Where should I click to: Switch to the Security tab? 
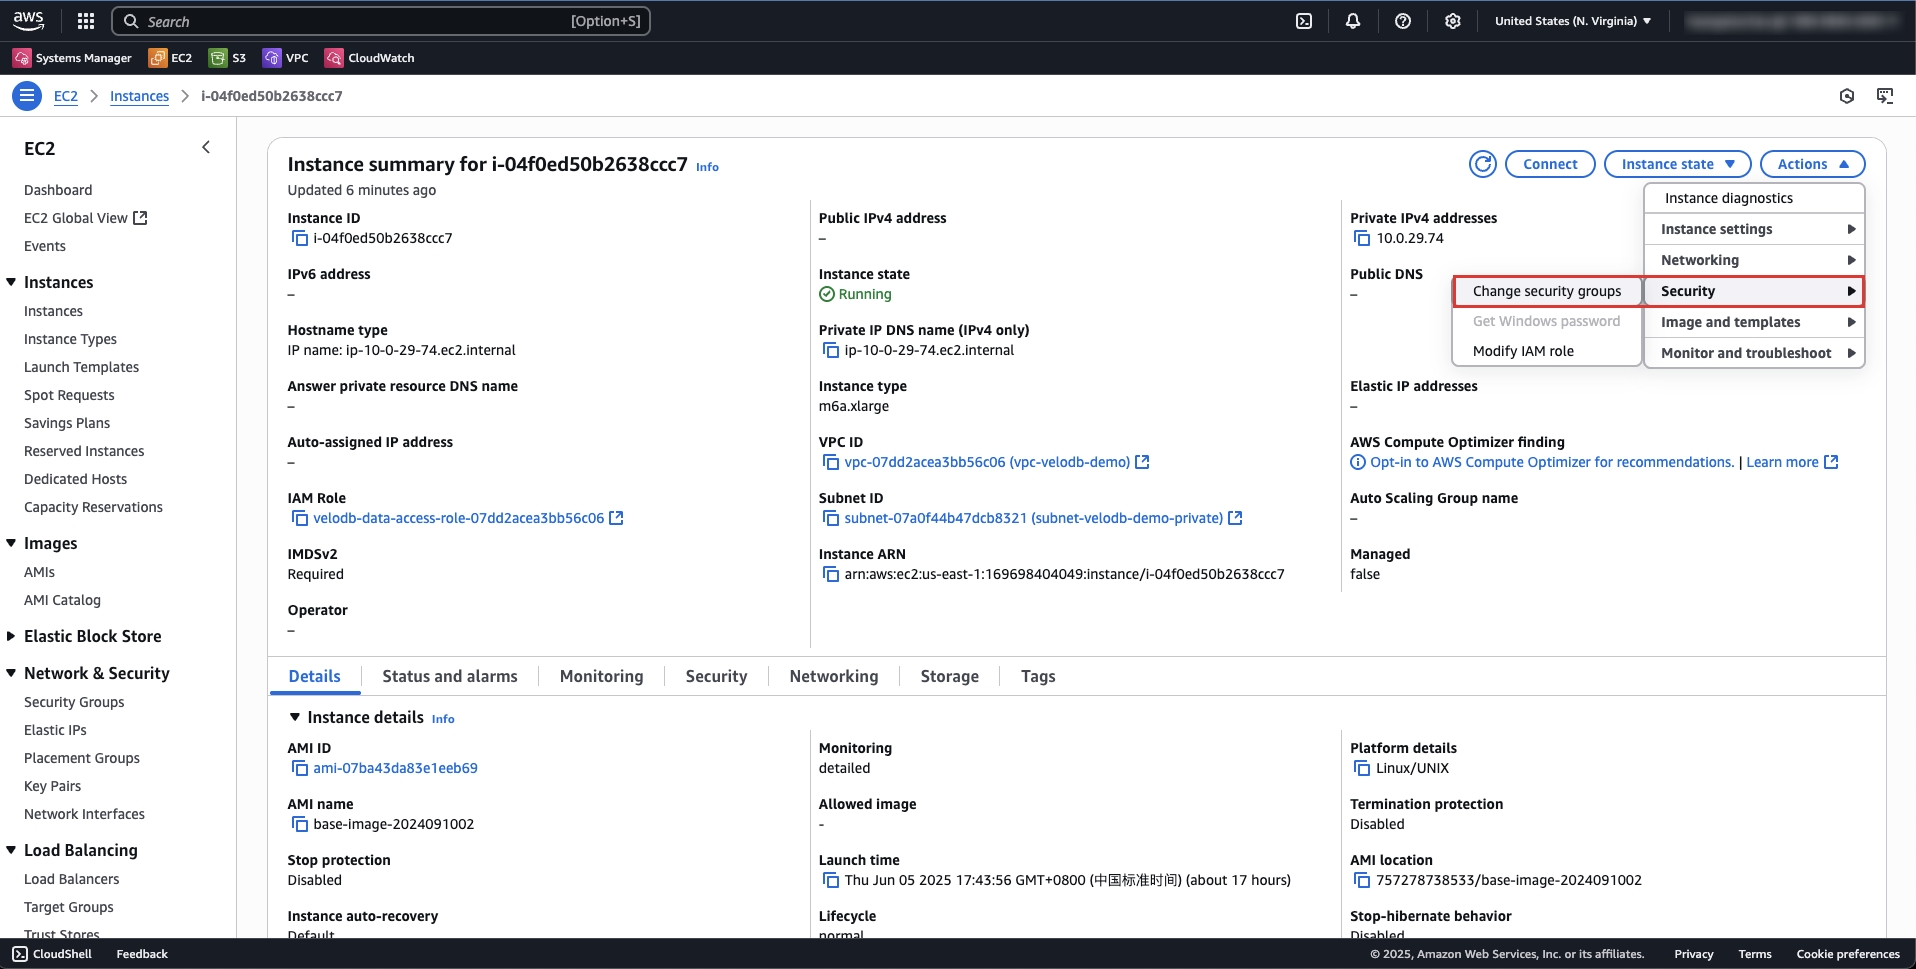716,676
